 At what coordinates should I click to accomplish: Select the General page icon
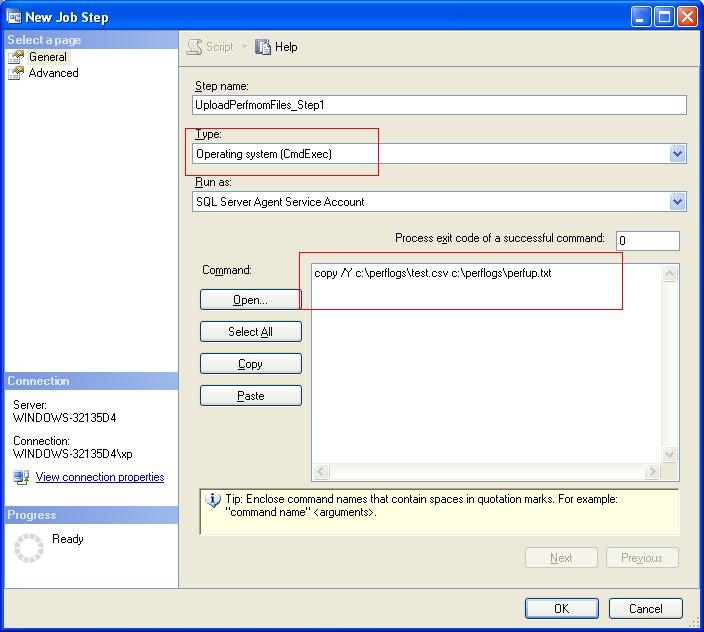click(16, 57)
